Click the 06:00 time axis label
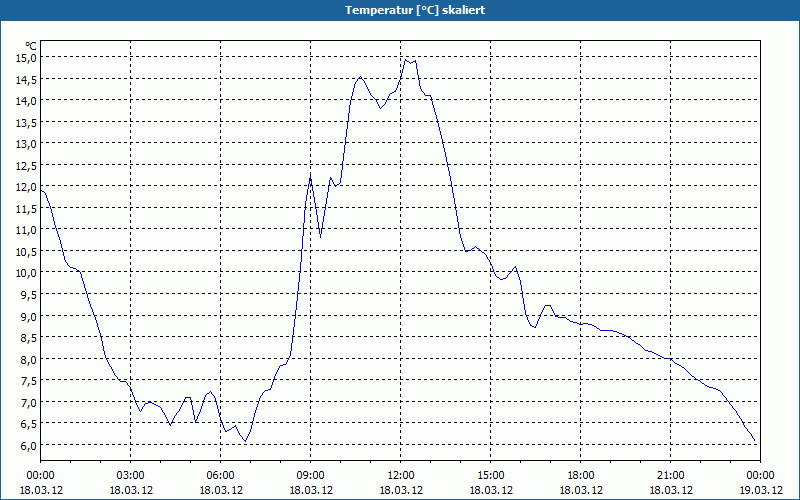The image size is (800, 500). 220,476
